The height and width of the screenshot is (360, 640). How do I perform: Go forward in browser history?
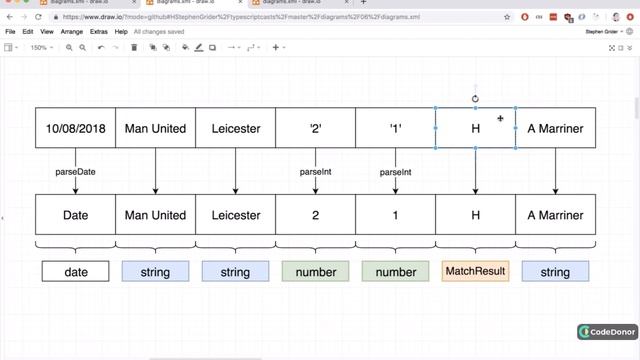[24, 17]
